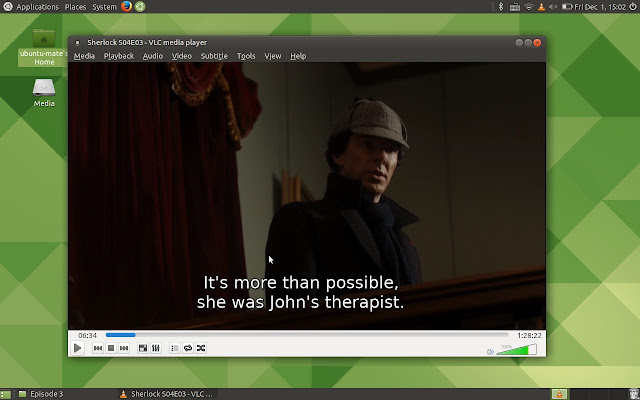Open the Wi-Fi network indicator

point(529,7)
